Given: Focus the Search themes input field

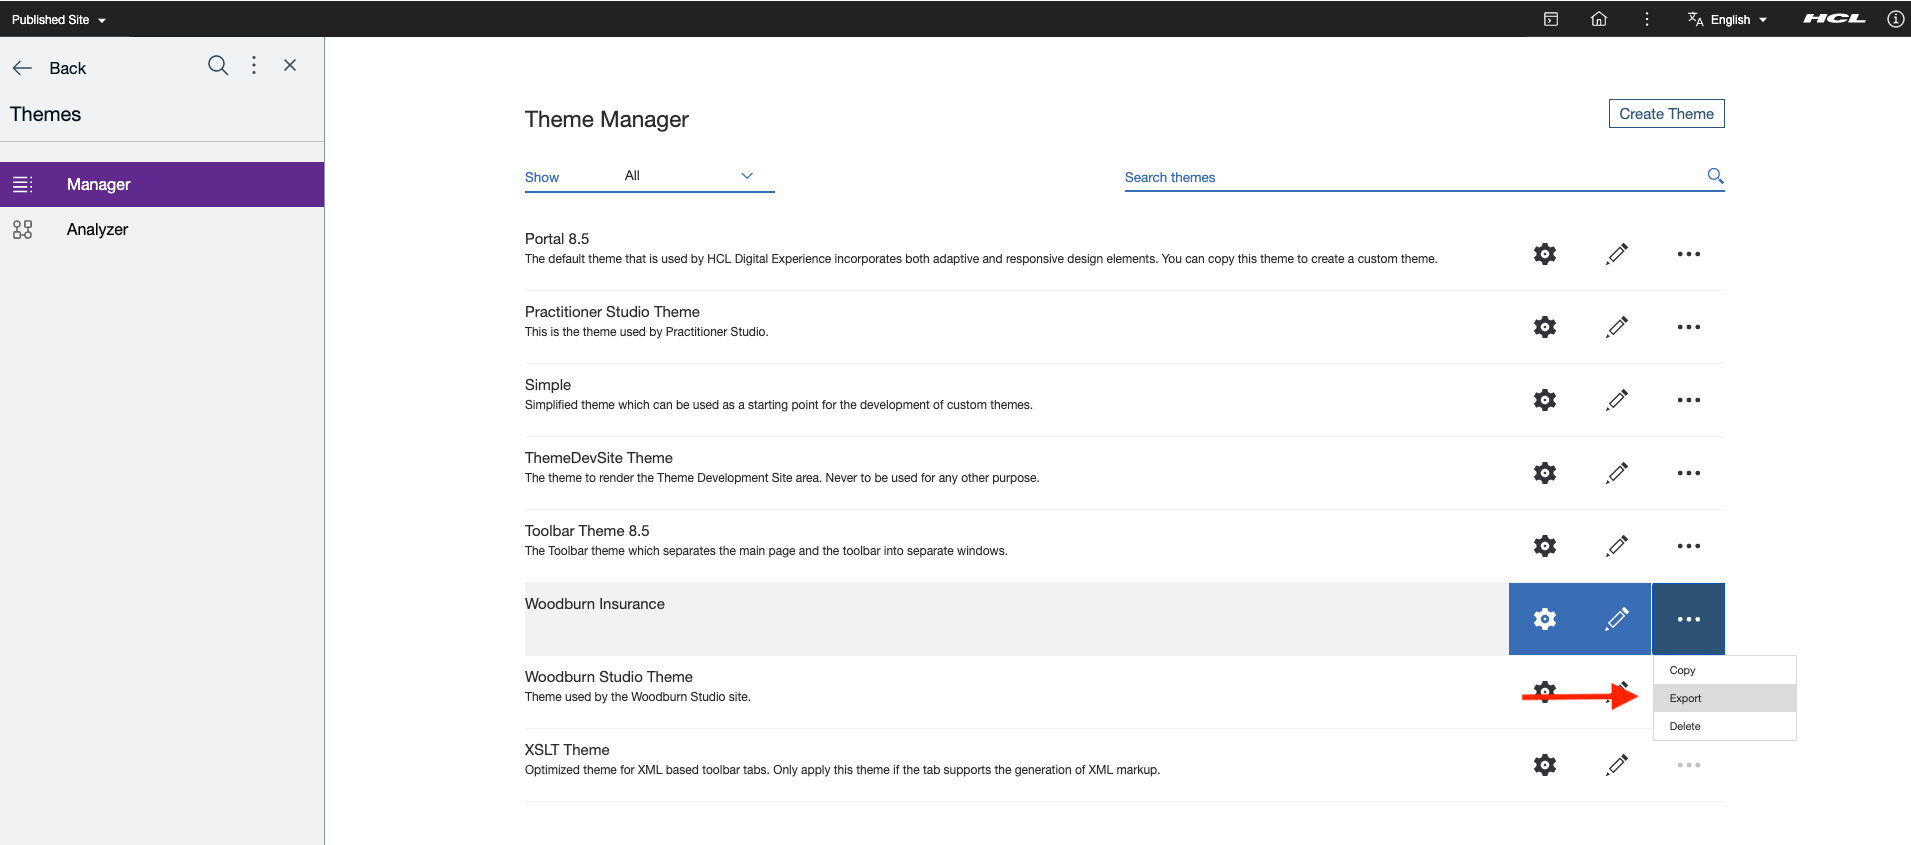Looking at the screenshot, I should (x=1410, y=177).
